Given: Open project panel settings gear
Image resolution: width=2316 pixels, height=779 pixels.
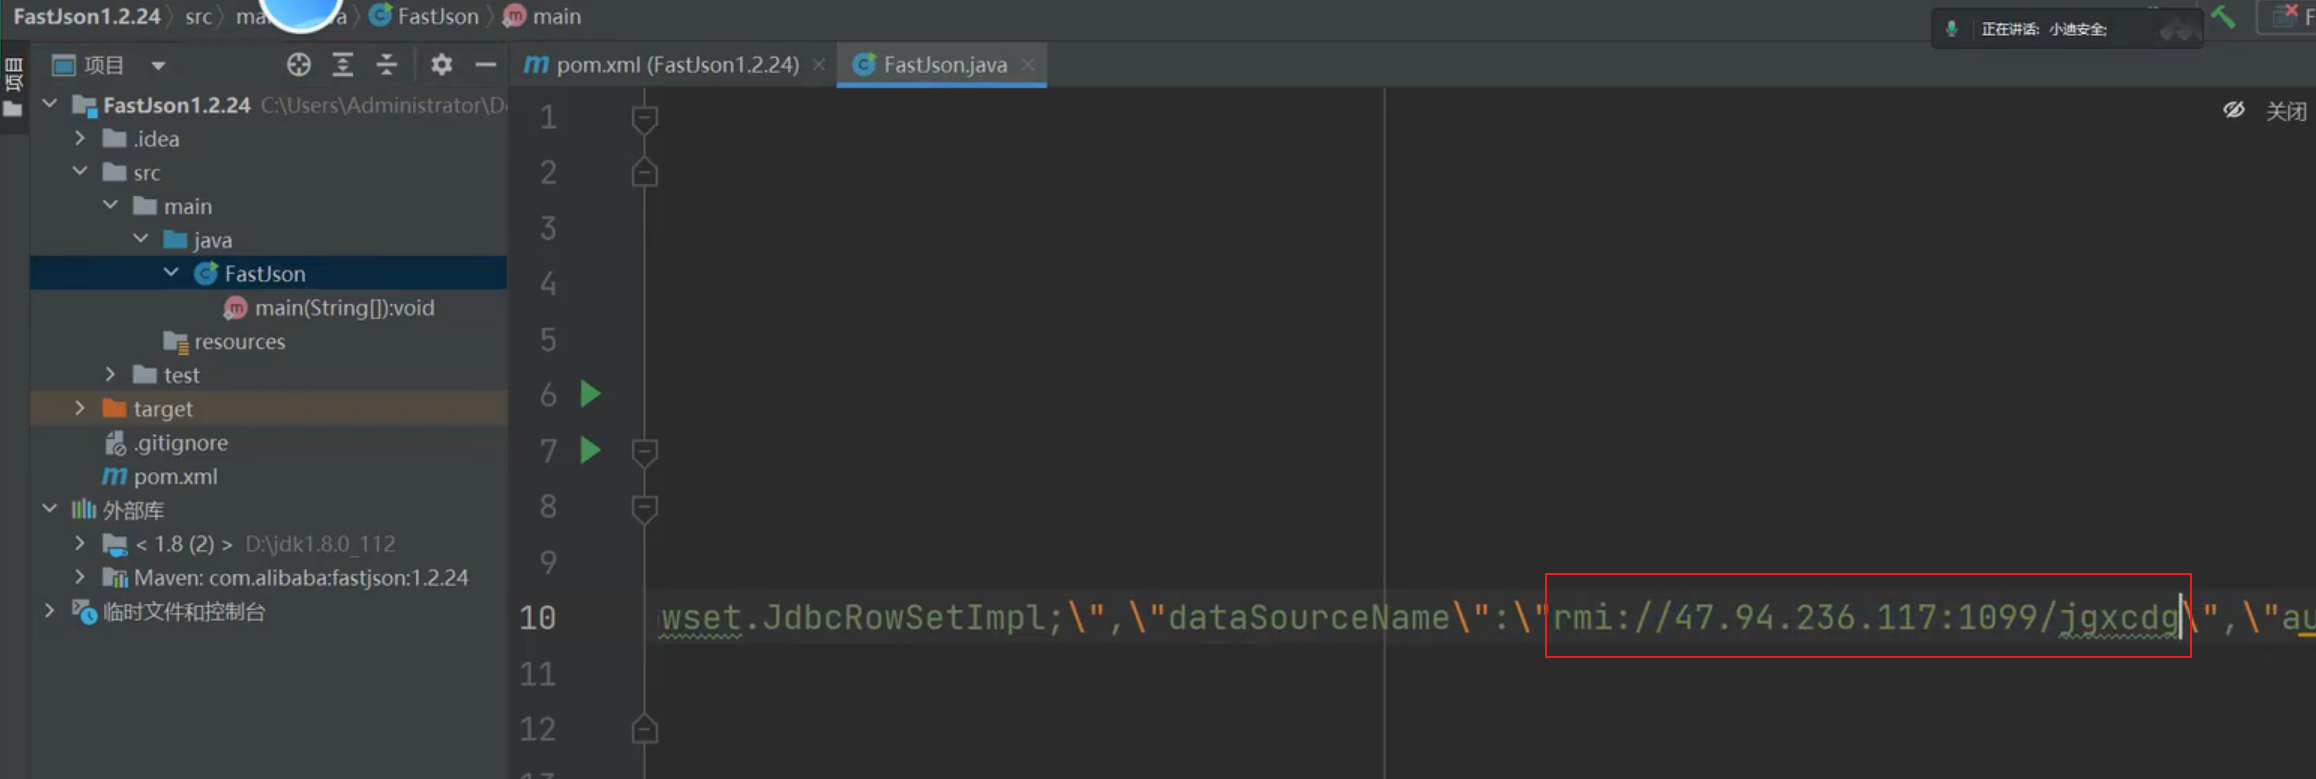Looking at the screenshot, I should pos(441,65).
